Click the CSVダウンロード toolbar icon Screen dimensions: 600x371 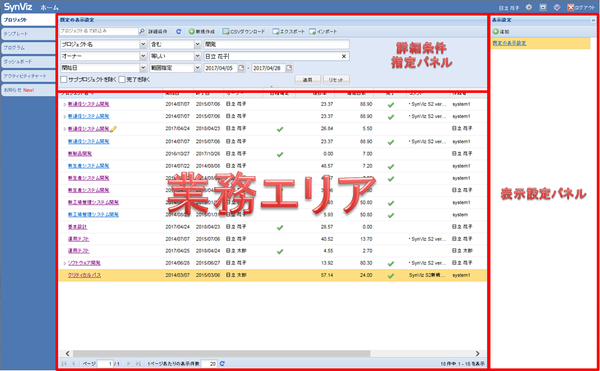pyautogui.click(x=226, y=32)
